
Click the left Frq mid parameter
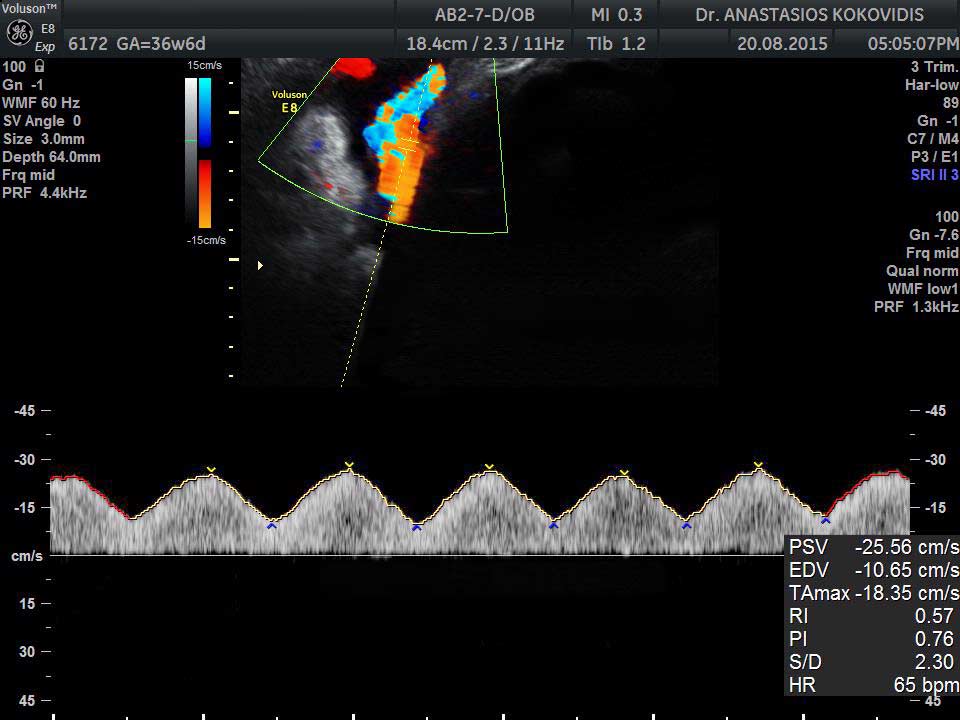29,175
